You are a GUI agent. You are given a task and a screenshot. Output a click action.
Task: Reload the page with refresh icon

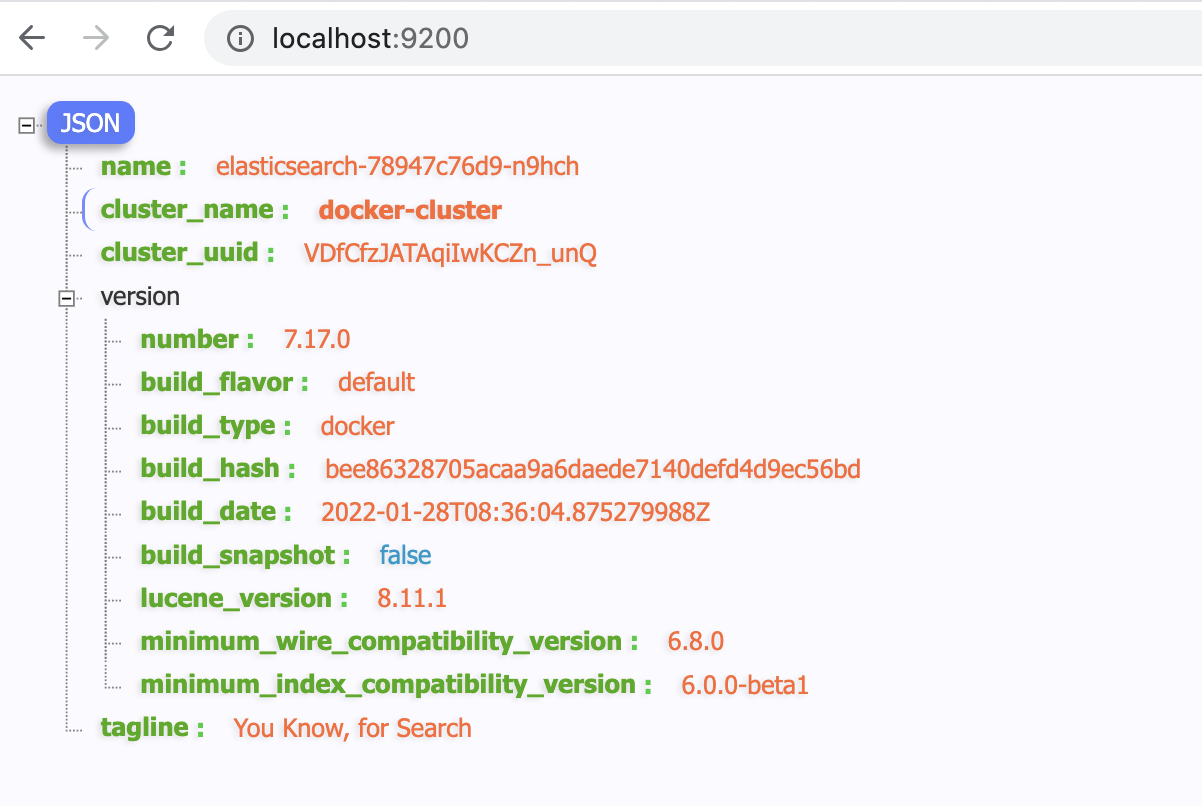[x=160, y=38]
